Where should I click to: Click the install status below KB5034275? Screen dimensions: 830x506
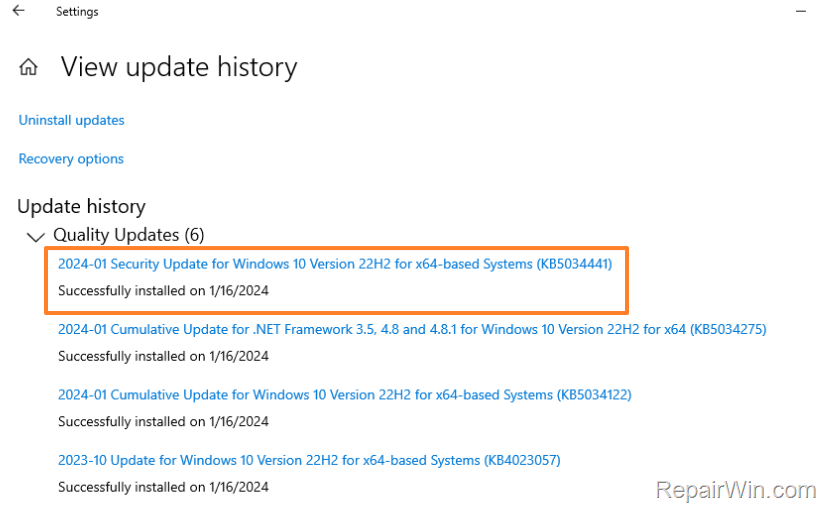(163, 356)
